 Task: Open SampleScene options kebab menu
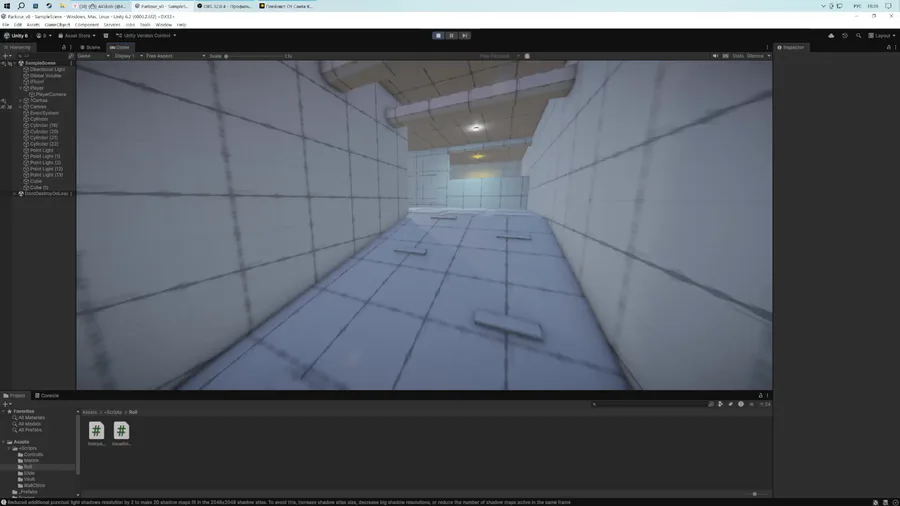71,63
